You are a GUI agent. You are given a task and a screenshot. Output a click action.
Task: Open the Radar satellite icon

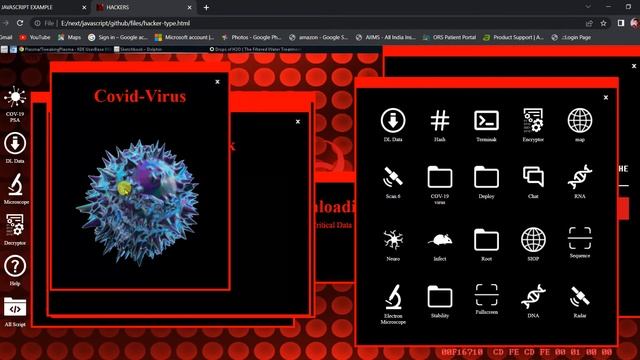click(580, 301)
